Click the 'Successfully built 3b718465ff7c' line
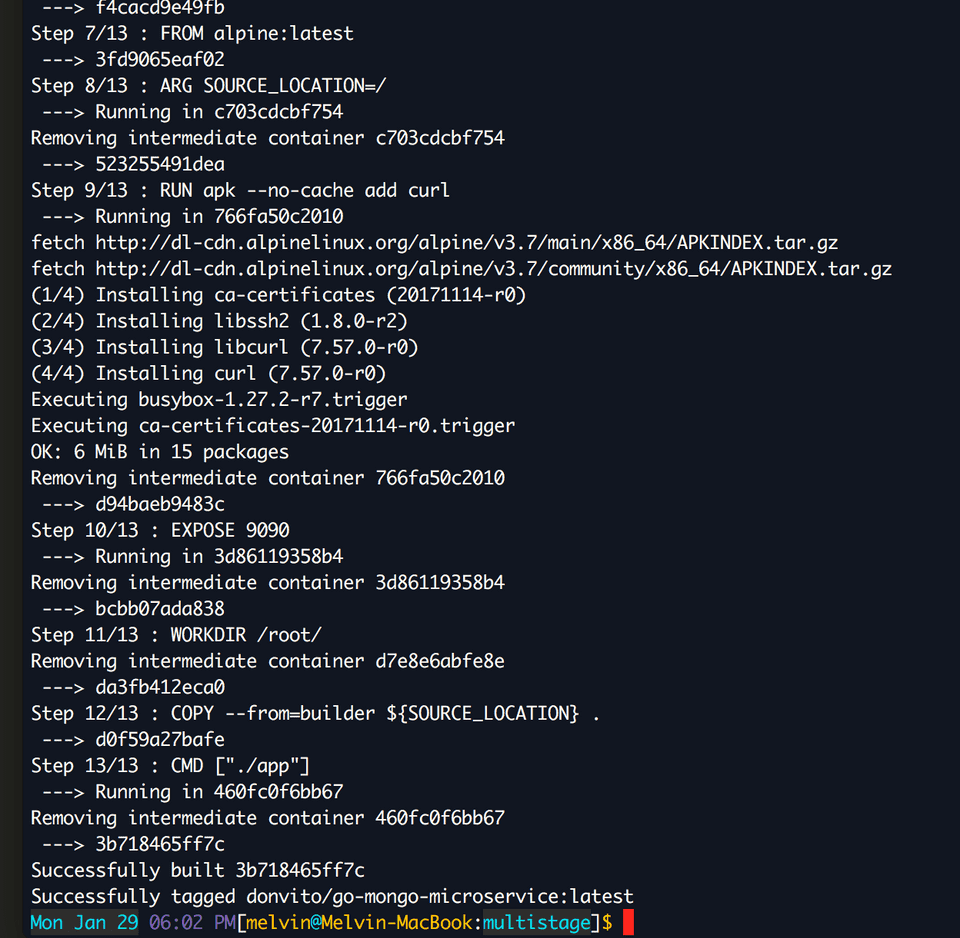This screenshot has width=960, height=938. coord(198,870)
